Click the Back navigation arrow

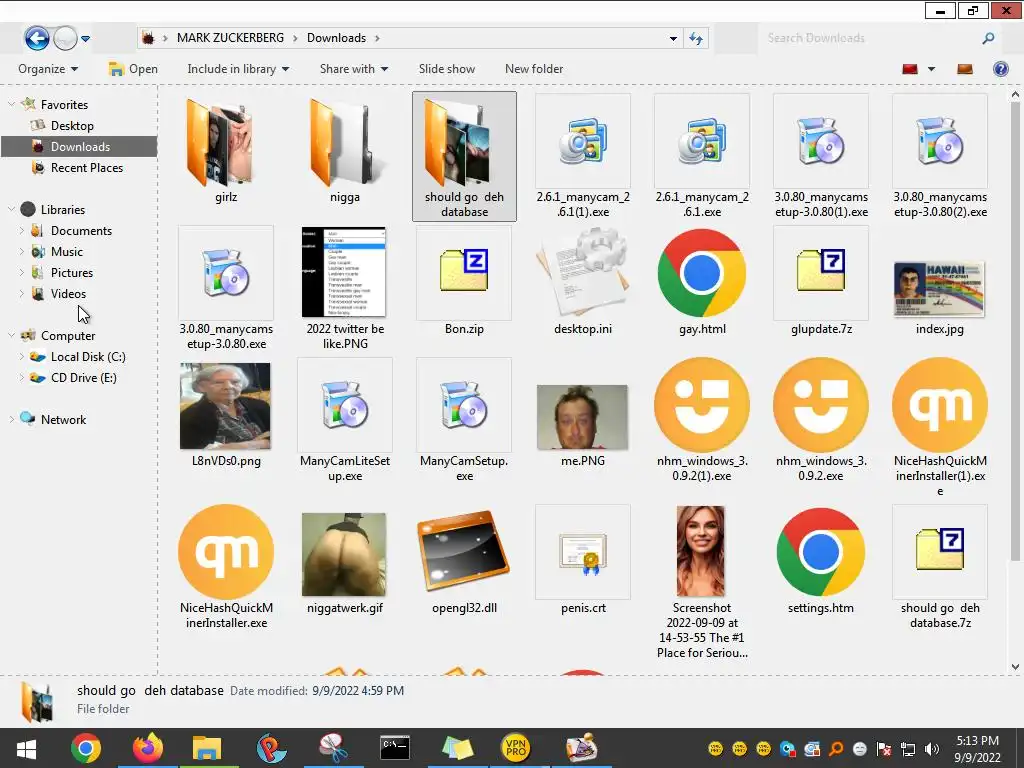(37, 39)
